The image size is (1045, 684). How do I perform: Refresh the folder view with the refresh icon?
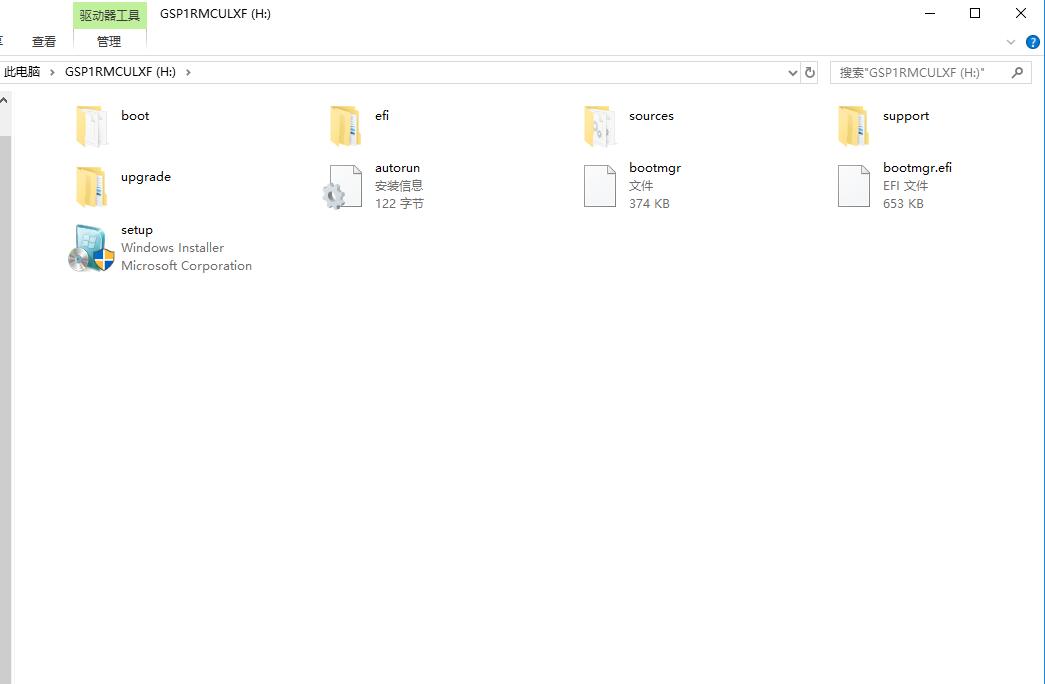(809, 71)
